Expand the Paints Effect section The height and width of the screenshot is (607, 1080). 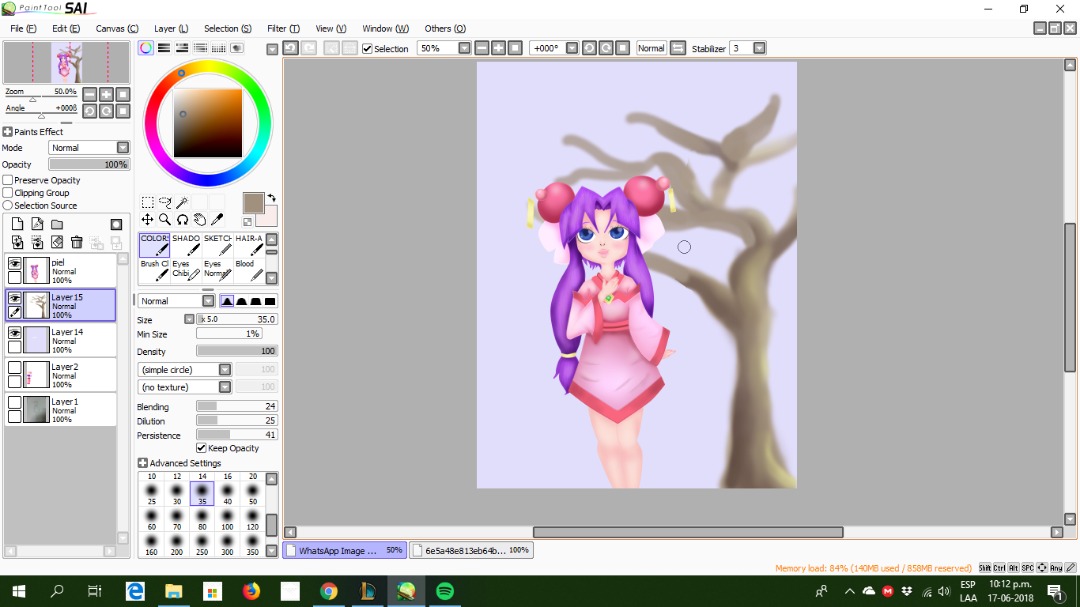click(8, 132)
